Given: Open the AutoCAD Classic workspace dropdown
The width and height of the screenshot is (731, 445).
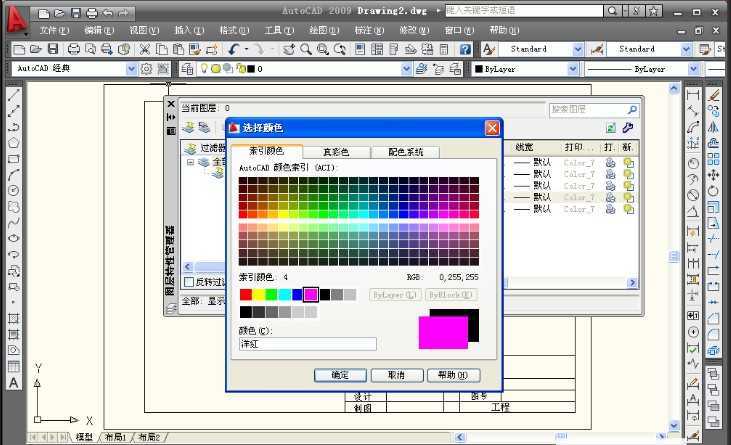Looking at the screenshot, I should (x=131, y=69).
